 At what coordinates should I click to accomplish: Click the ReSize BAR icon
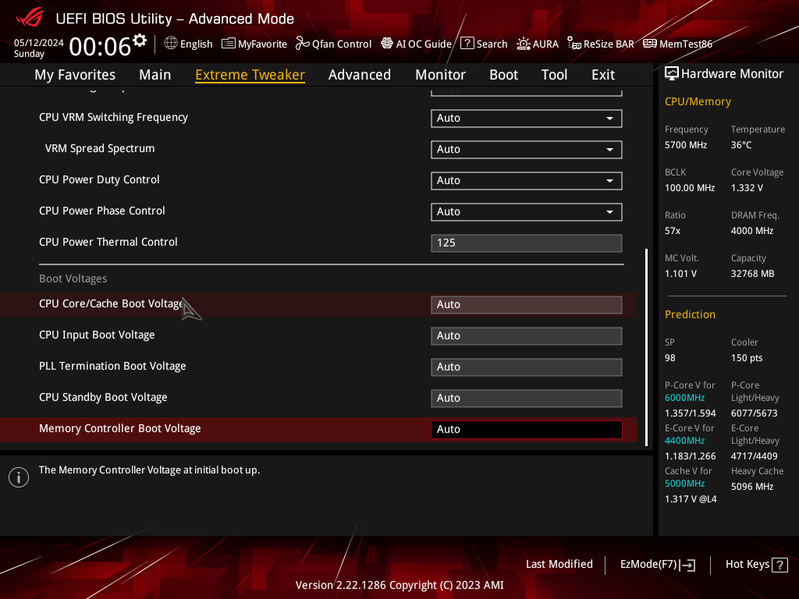click(574, 44)
